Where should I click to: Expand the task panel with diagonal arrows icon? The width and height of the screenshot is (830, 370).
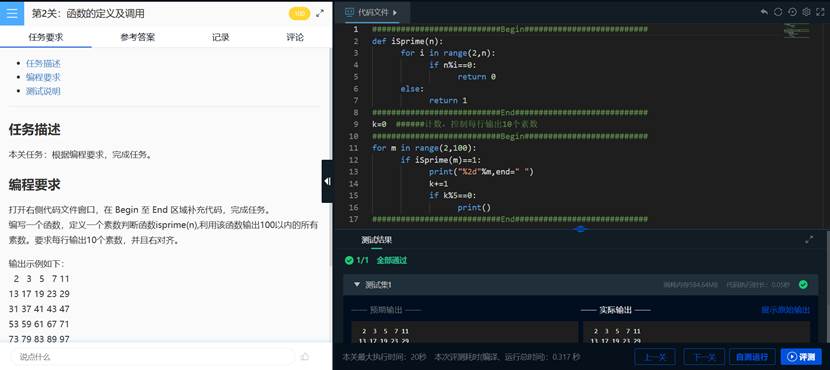pos(320,14)
